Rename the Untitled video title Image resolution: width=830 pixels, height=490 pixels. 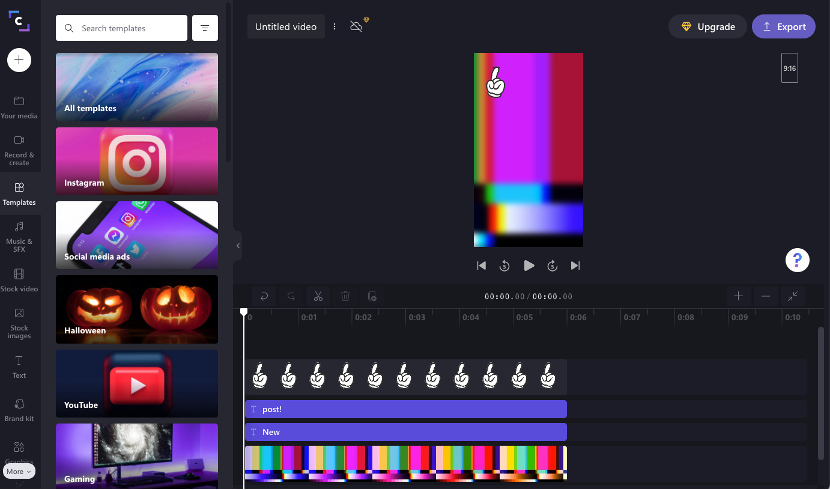tap(286, 26)
